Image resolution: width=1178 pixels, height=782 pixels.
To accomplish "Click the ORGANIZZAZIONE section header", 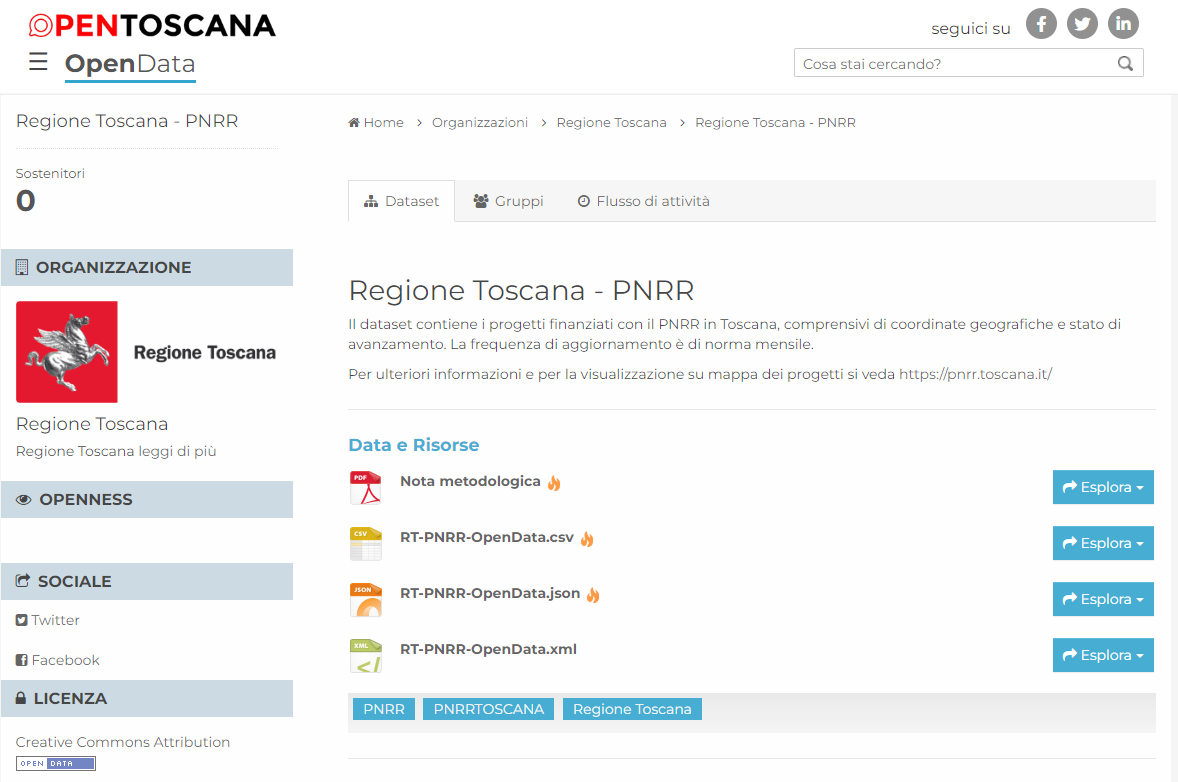I will (x=147, y=267).
